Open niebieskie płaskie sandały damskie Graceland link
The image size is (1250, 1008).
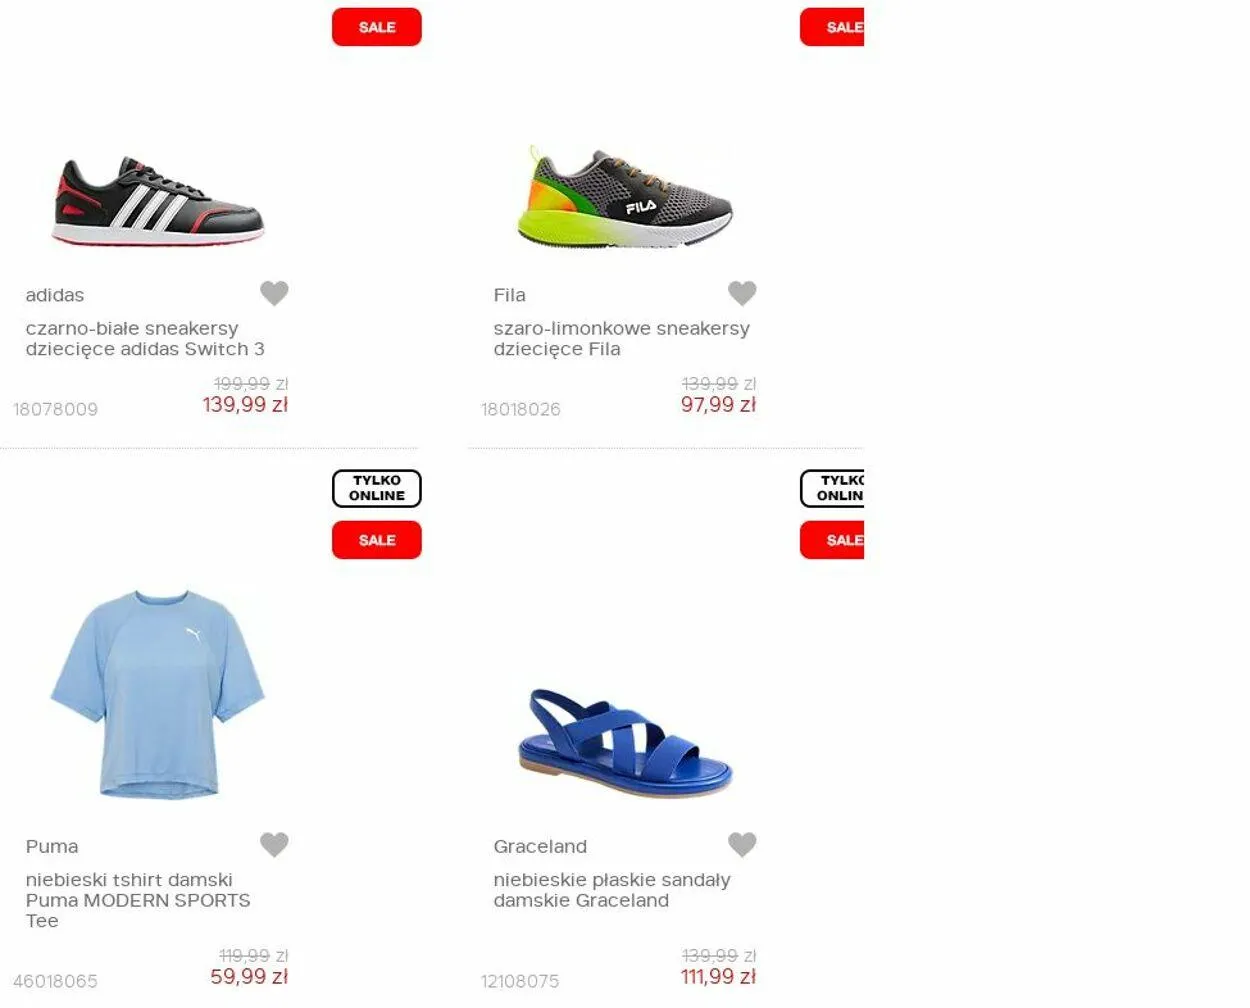[x=612, y=890]
